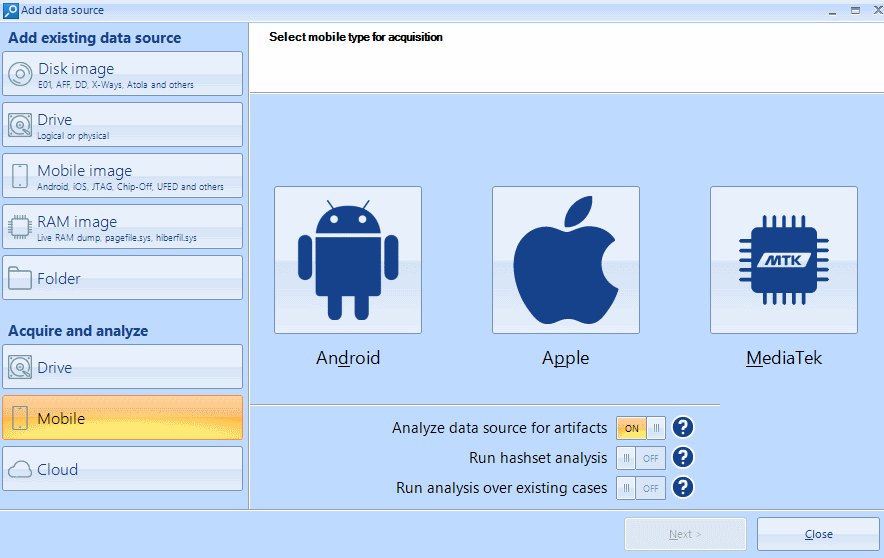Select Cloud acquisition option
The image size is (884, 558).
click(x=122, y=469)
